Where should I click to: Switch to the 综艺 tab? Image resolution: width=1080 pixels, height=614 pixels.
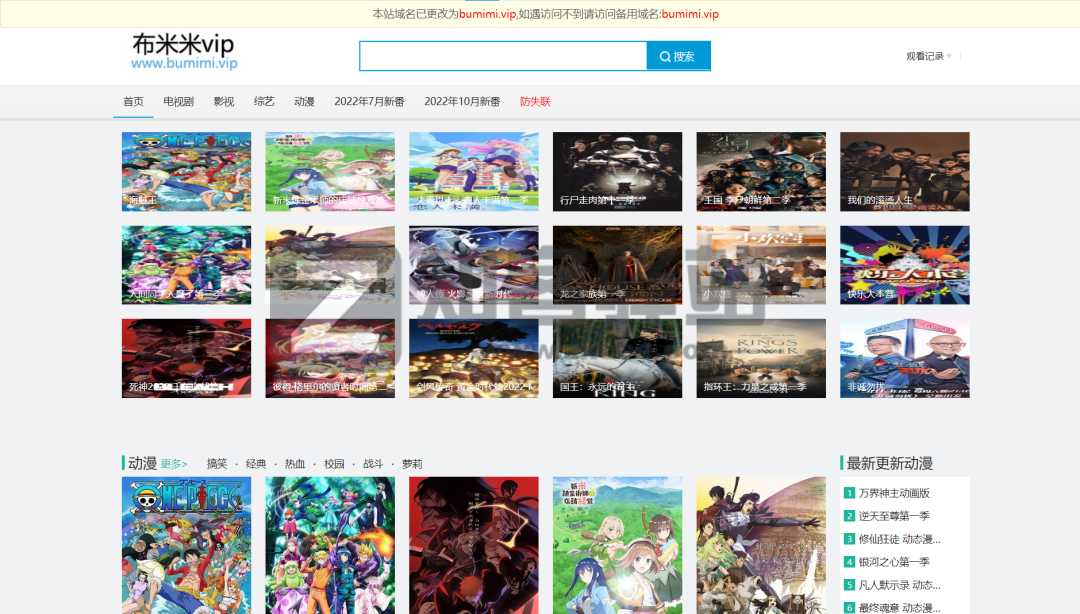(264, 101)
